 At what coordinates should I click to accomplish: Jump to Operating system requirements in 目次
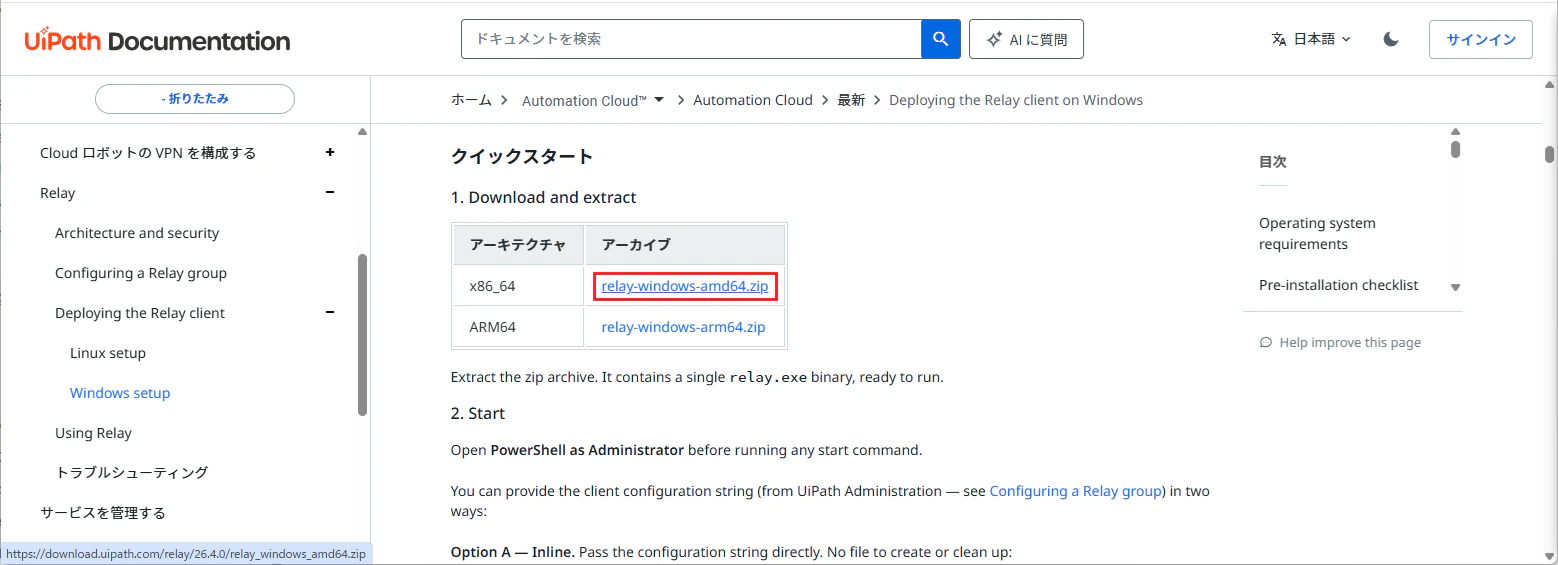[x=1317, y=233]
